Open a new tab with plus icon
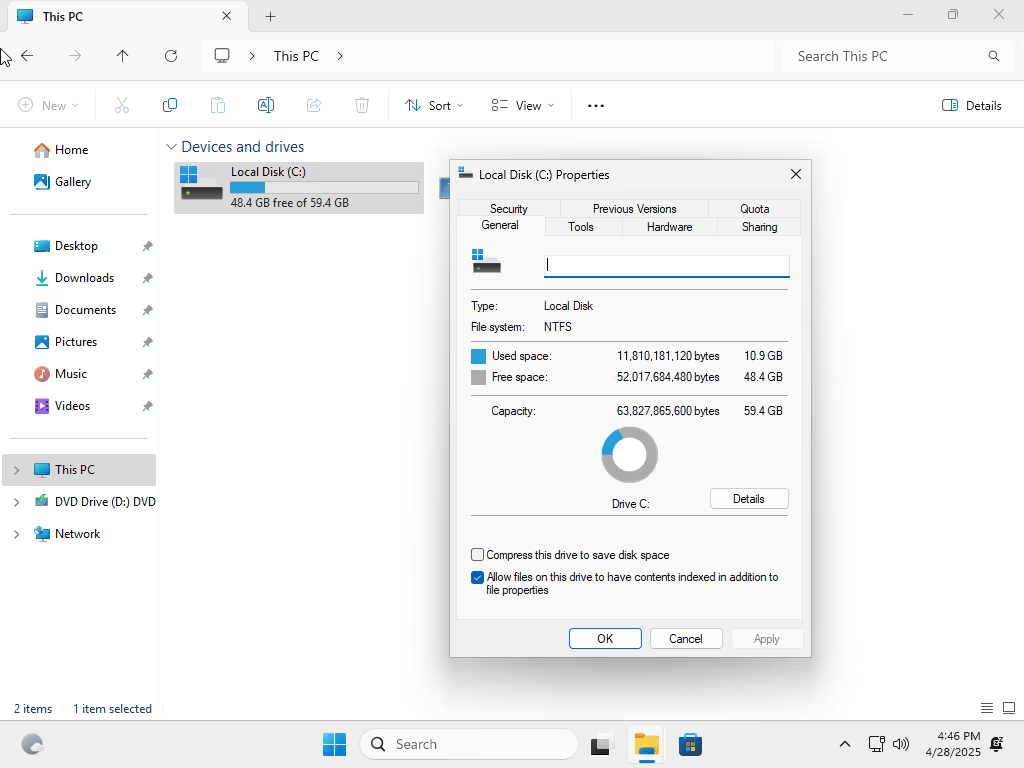1024x768 pixels. click(270, 17)
